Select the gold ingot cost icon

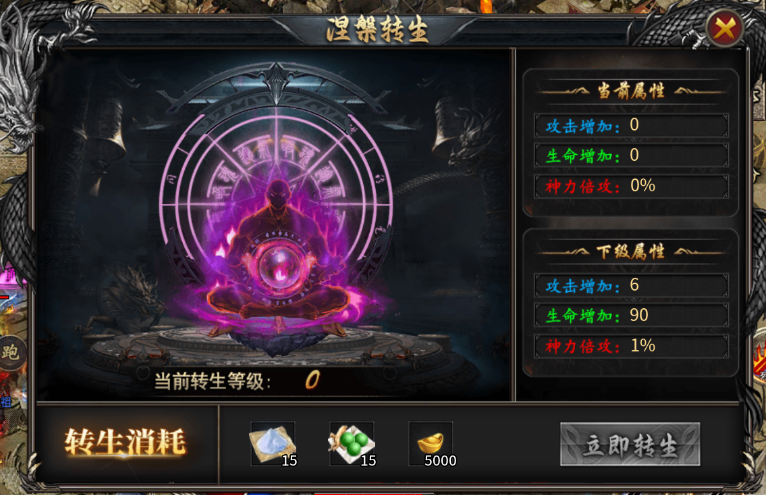tap(431, 443)
